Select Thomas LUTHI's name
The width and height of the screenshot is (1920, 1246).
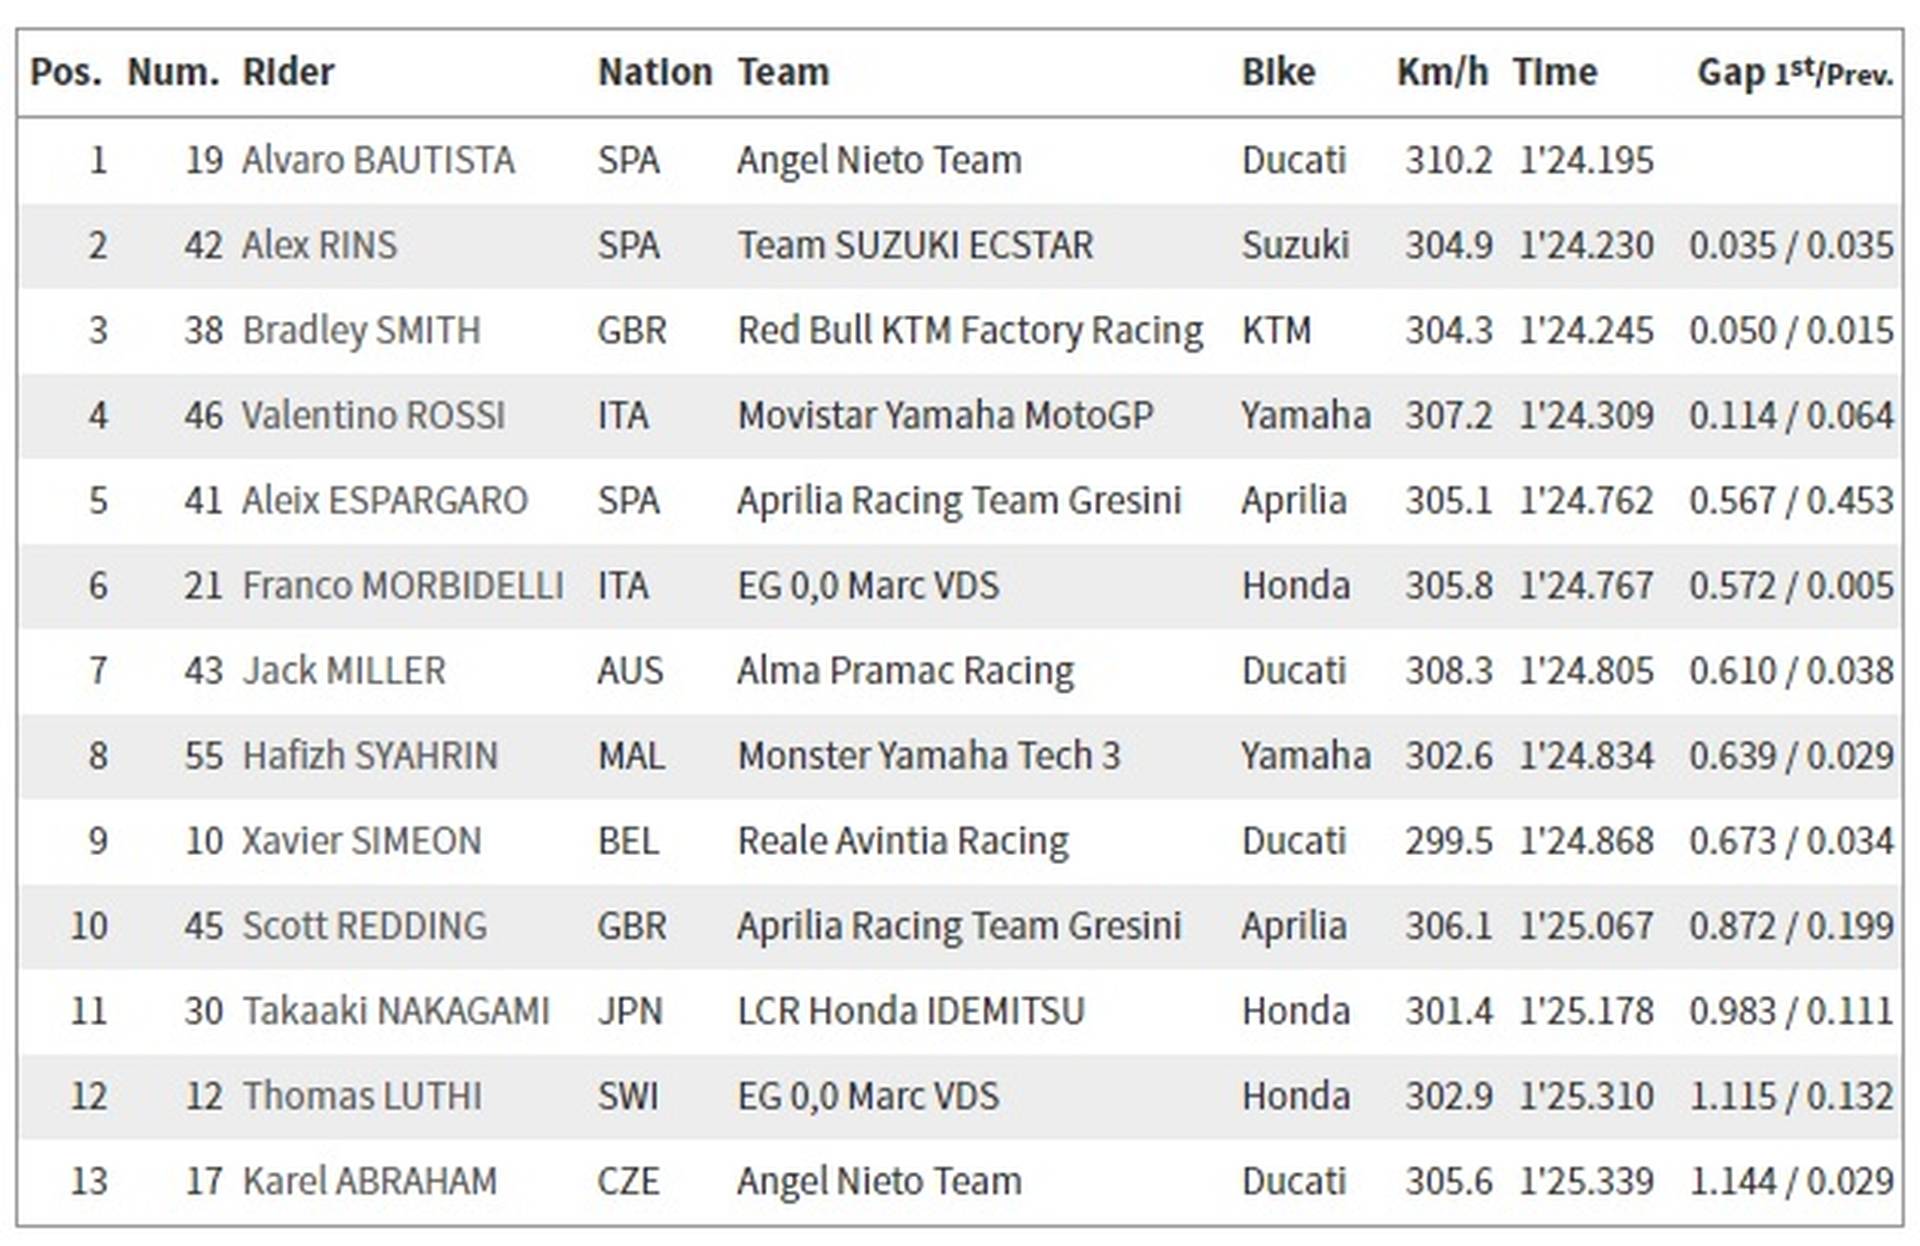click(361, 1096)
